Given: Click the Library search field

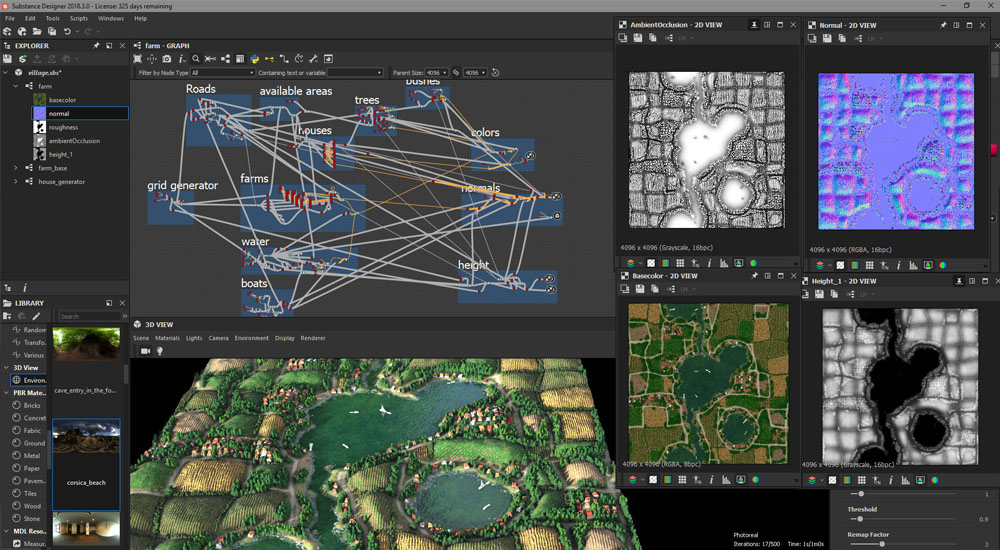Looking at the screenshot, I should coord(89,316).
